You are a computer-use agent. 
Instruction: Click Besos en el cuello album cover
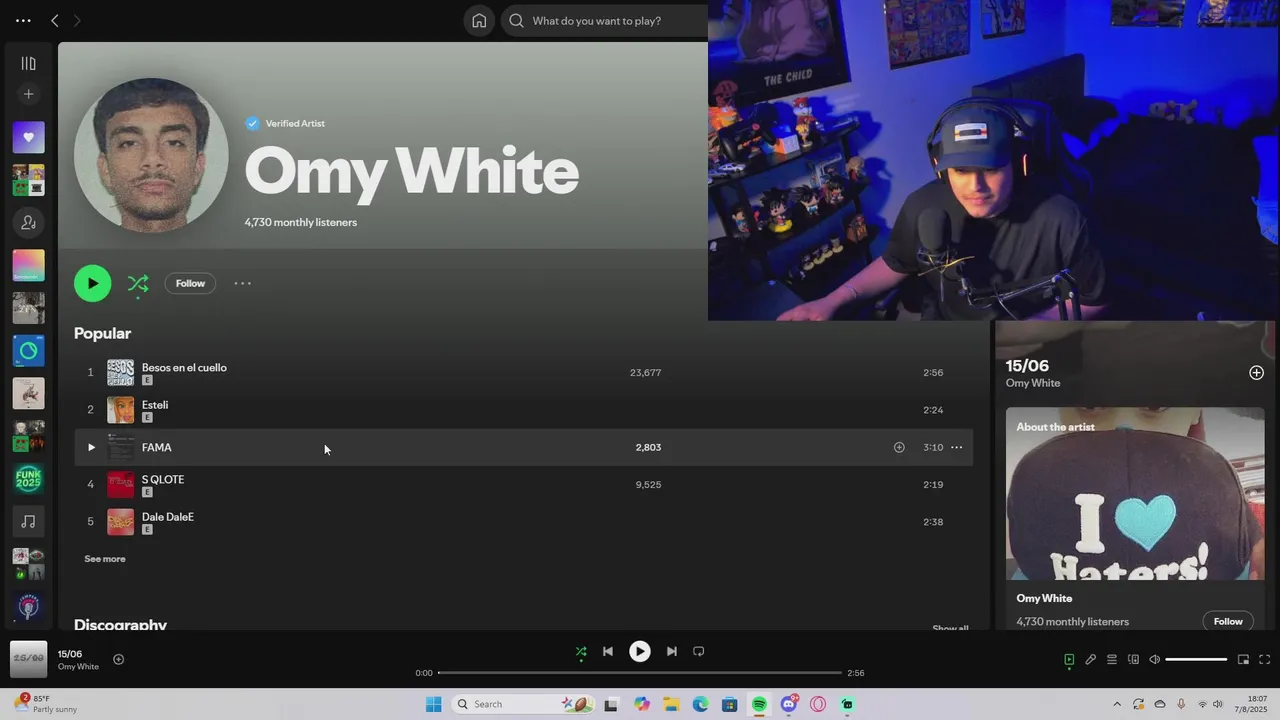pyautogui.click(x=120, y=372)
